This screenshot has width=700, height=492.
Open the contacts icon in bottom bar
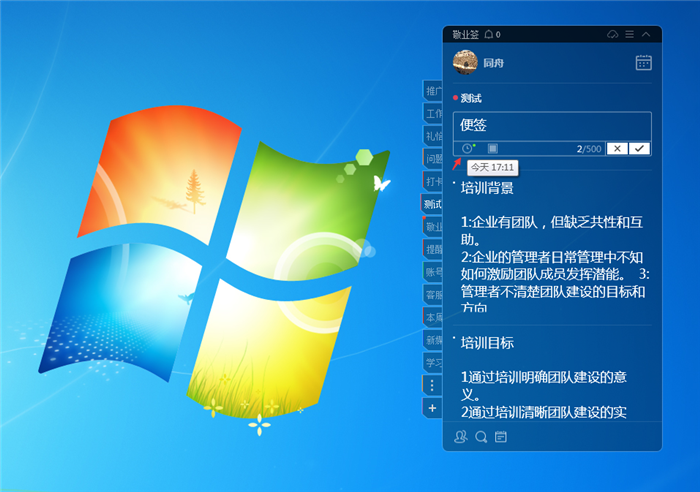[x=461, y=437]
